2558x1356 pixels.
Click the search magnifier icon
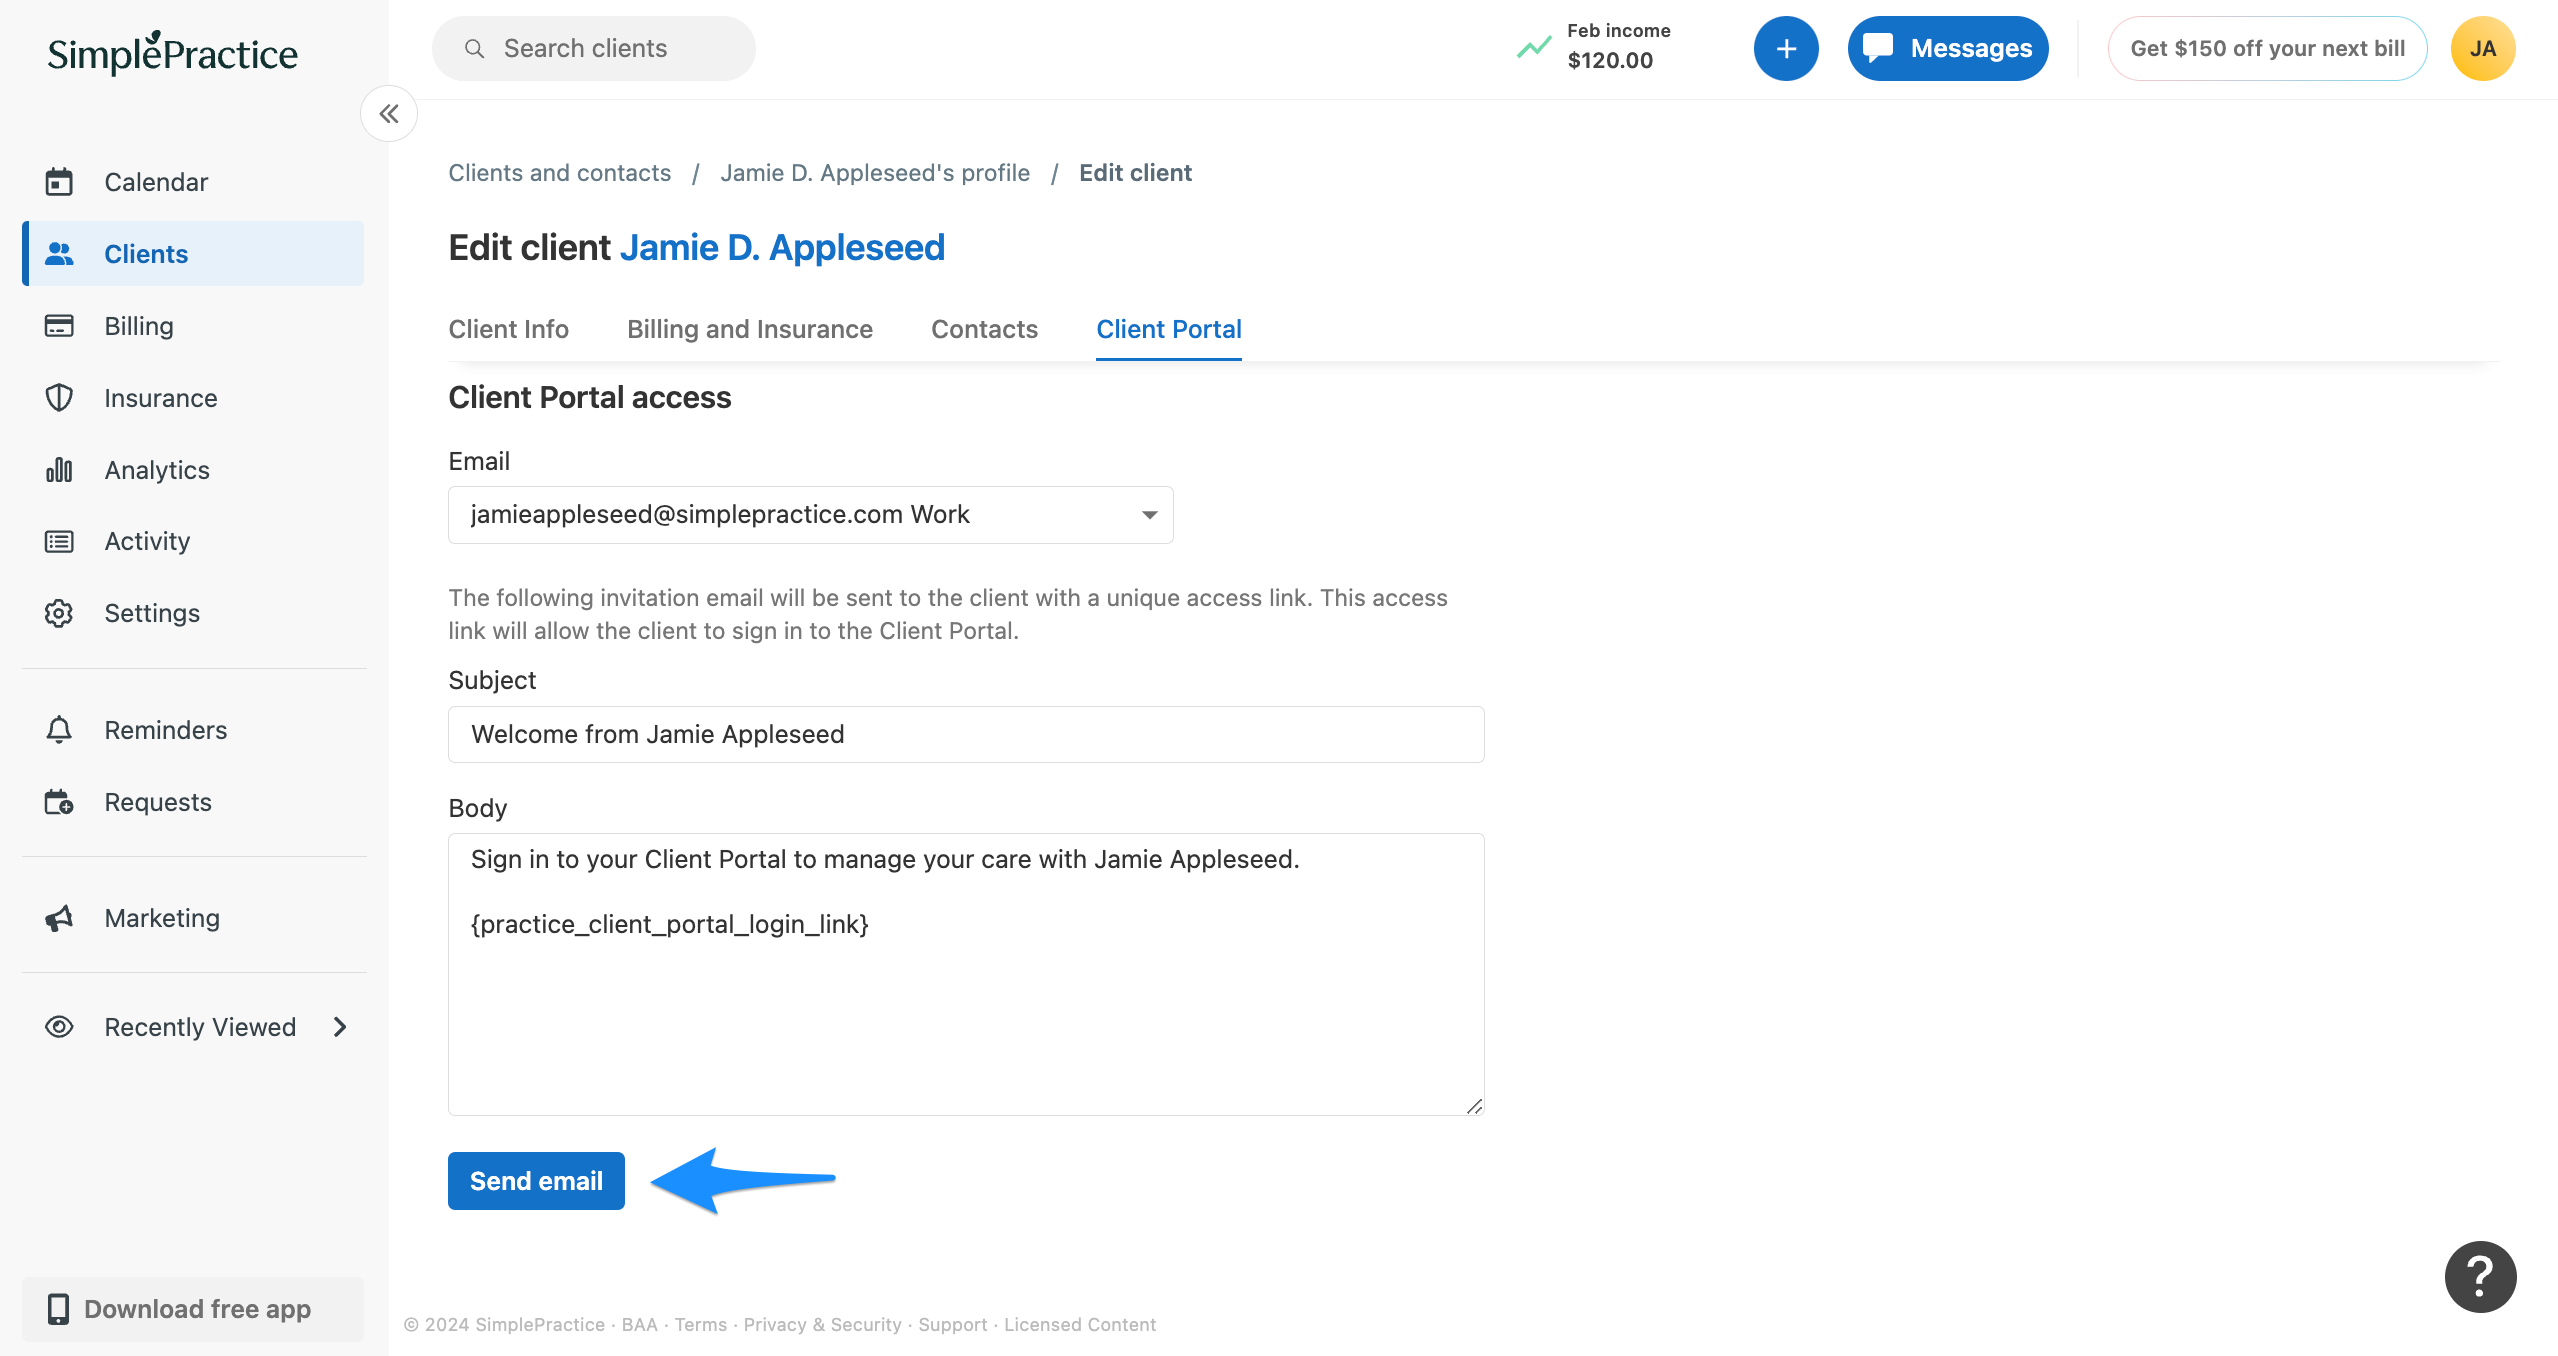[x=475, y=48]
